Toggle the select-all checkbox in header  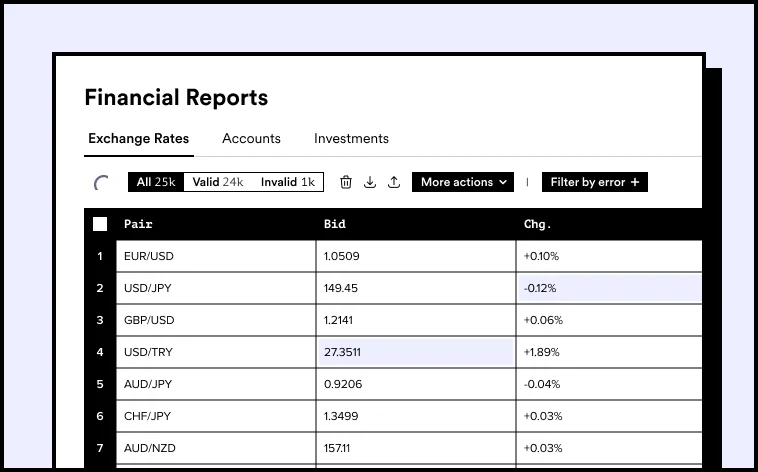coord(100,224)
